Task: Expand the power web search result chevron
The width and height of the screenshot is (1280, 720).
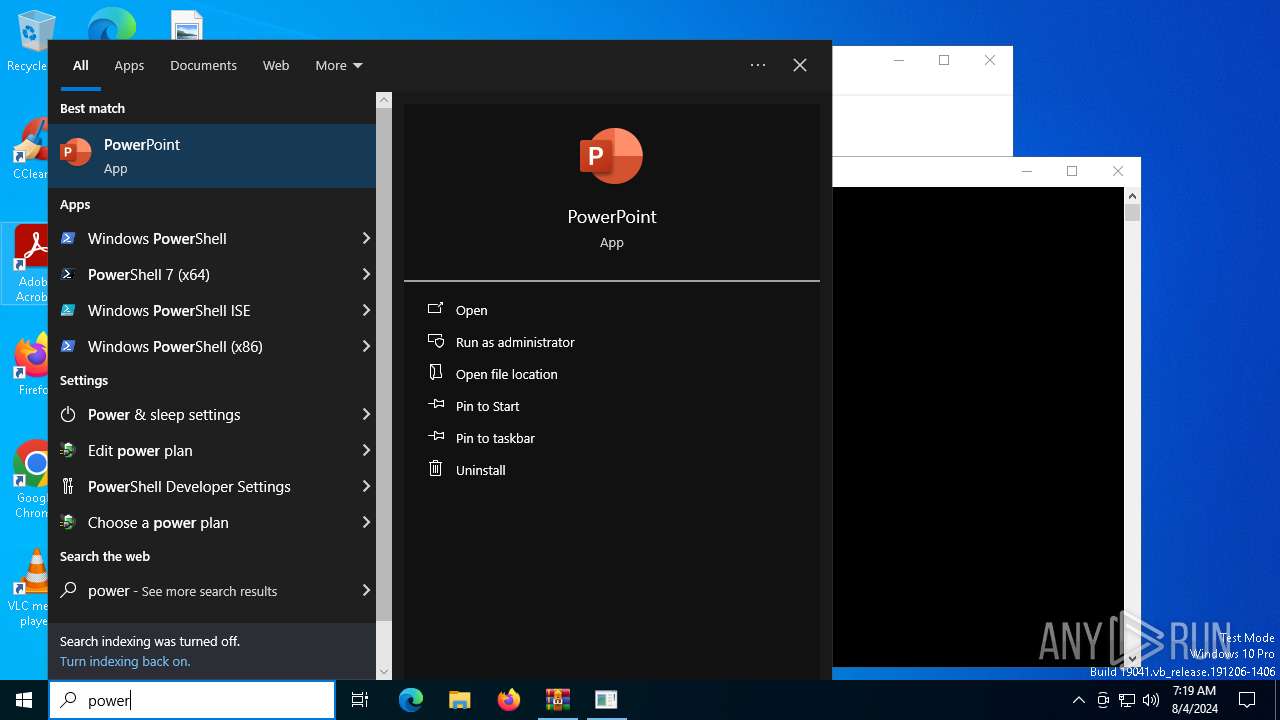Action: pos(366,590)
